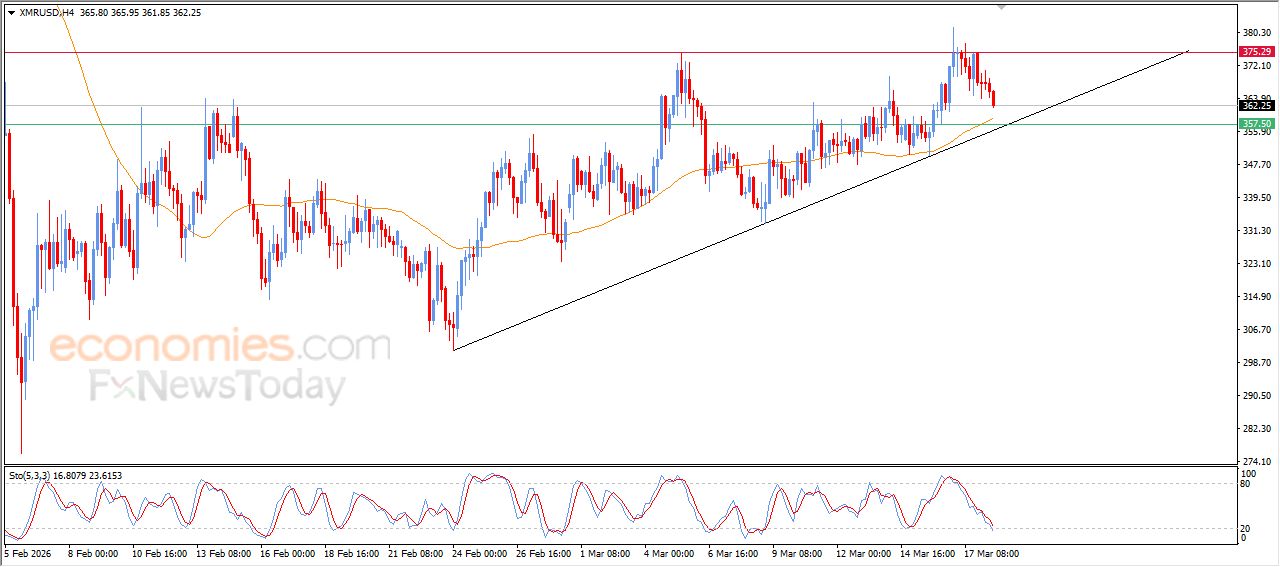Image resolution: width=1280 pixels, height=567 pixels.
Task: Click the stochastic 80 level value
Action: 1246,483
